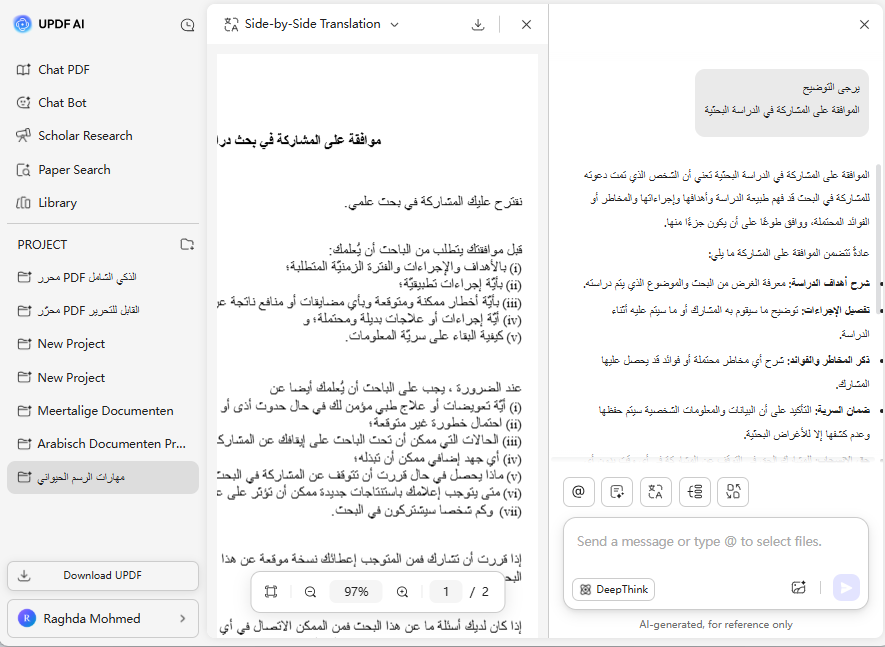Click the send message button
The width and height of the screenshot is (885, 647).
(846, 588)
